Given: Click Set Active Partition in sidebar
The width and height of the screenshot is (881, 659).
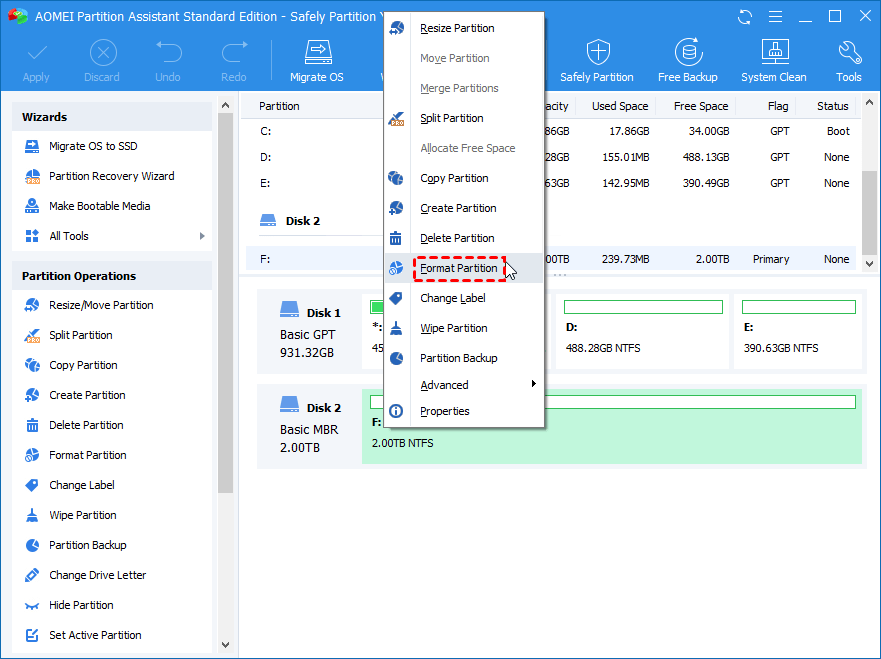Looking at the screenshot, I should 95,635.
